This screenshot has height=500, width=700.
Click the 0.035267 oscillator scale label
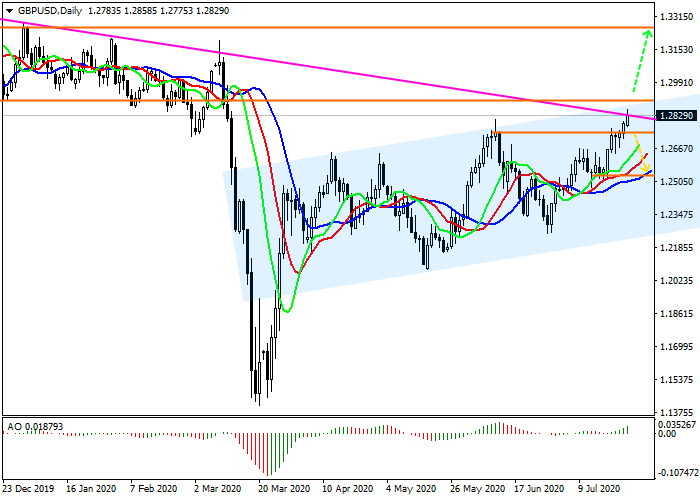pos(677,424)
